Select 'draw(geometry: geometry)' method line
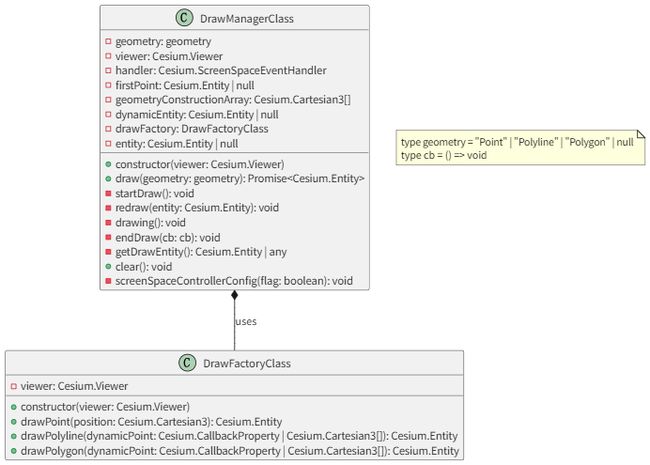The image size is (650, 465). pyautogui.click(x=240, y=179)
